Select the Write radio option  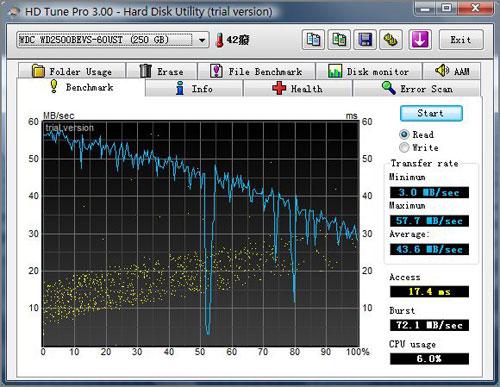coord(404,147)
